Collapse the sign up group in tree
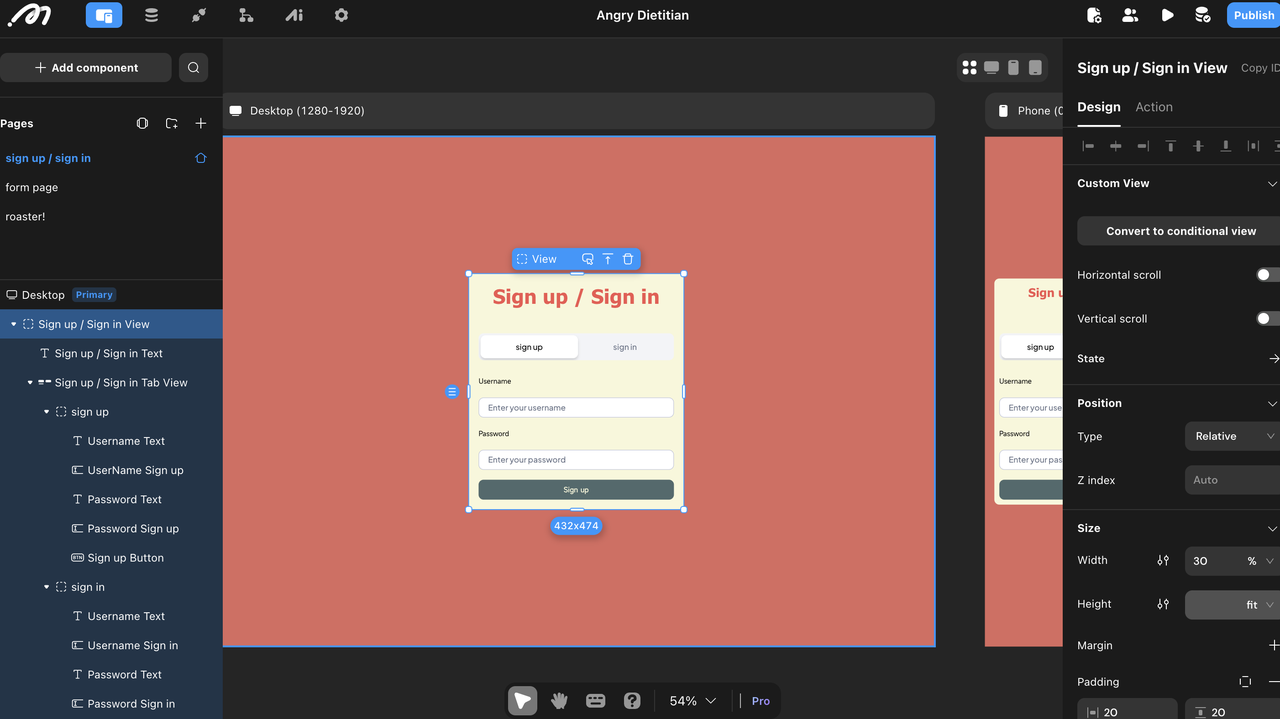Viewport: 1280px width, 719px height. coord(46,412)
